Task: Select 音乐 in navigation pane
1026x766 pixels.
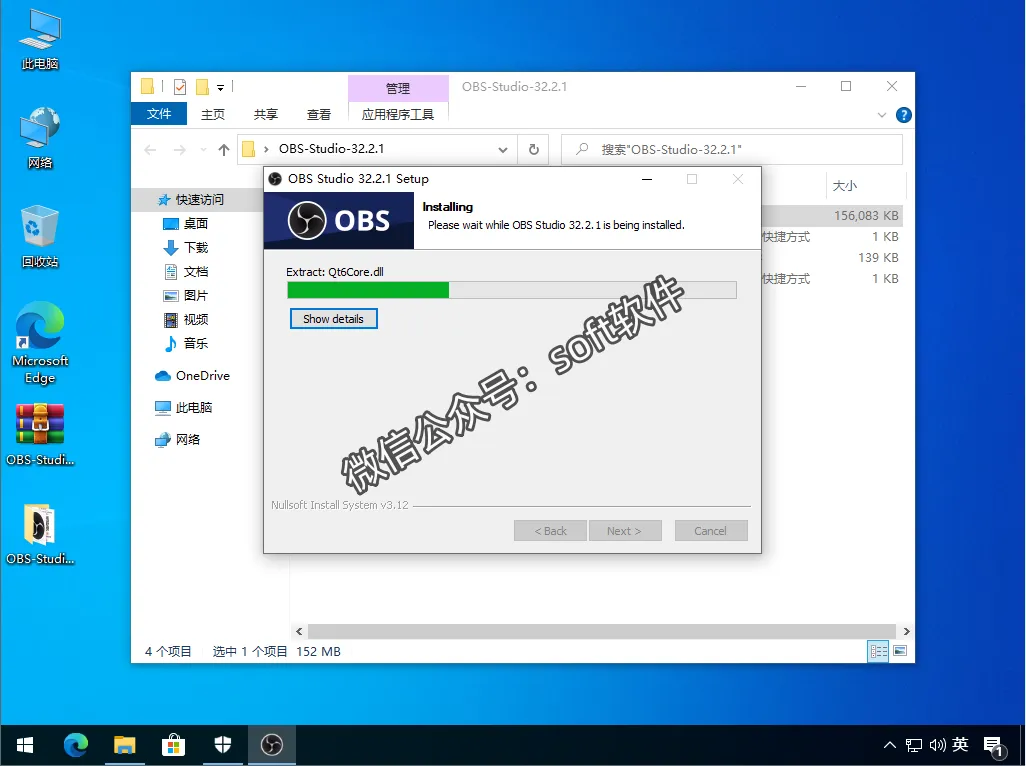Action: pos(195,343)
